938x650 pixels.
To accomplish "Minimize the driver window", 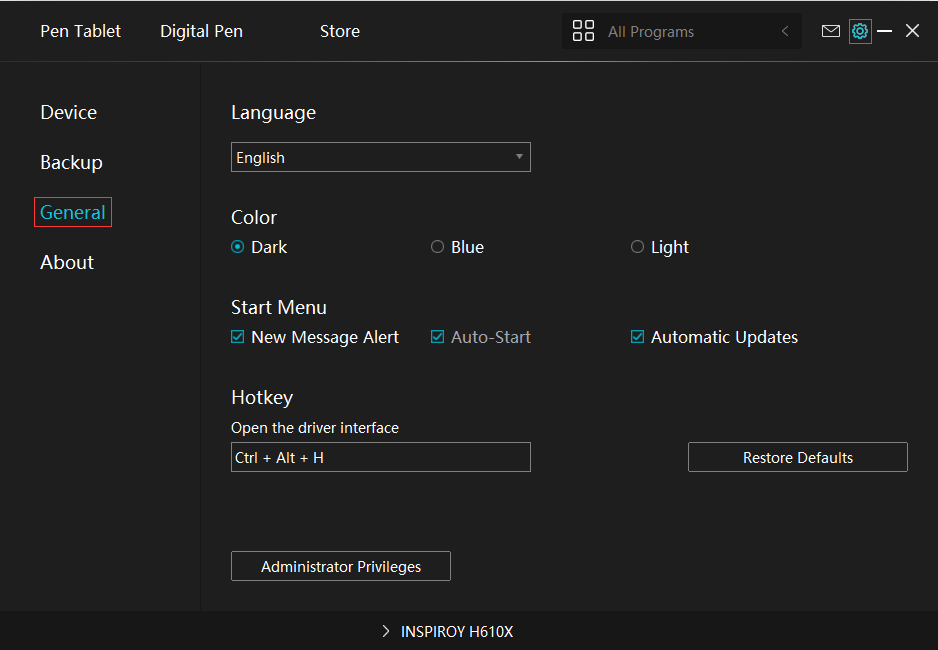I will point(885,31).
